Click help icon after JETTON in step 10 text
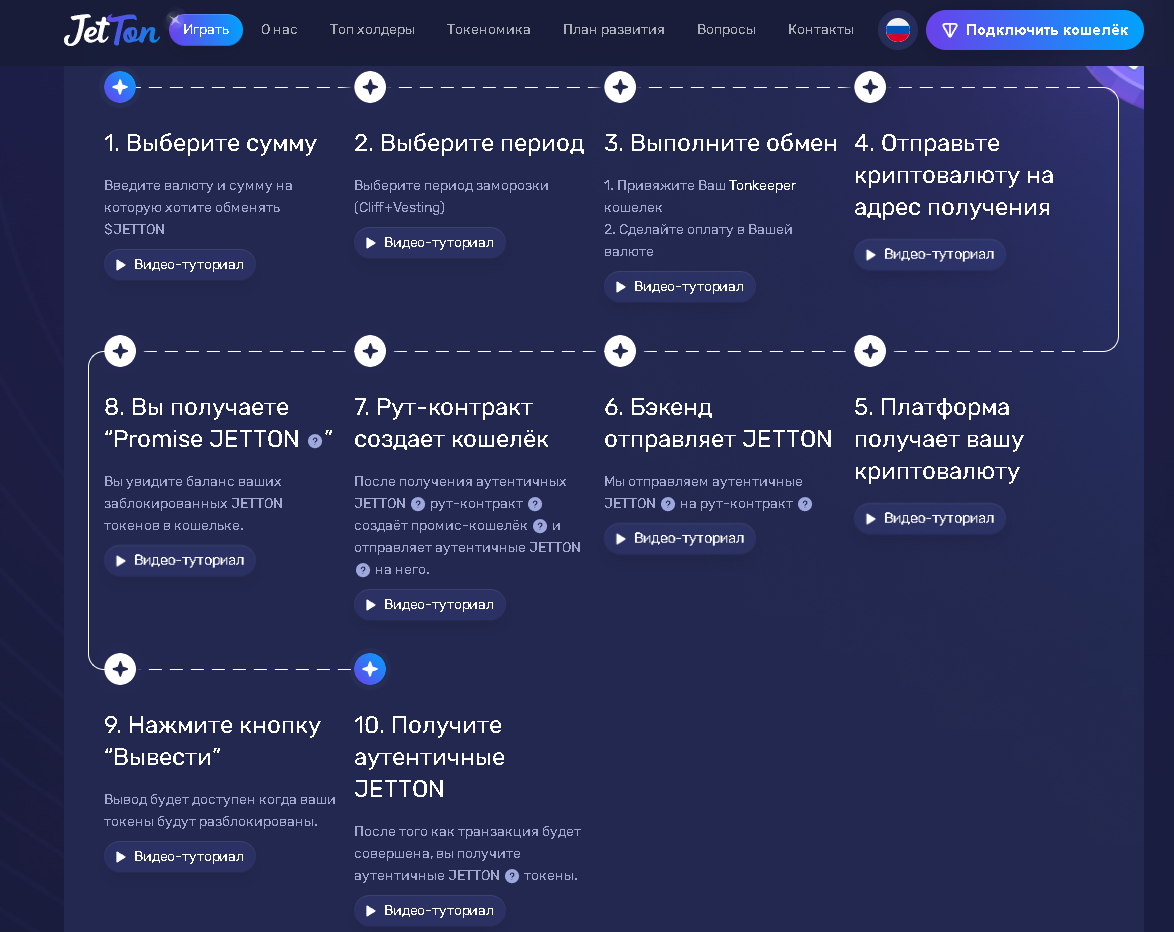This screenshot has width=1174, height=932. [x=512, y=876]
